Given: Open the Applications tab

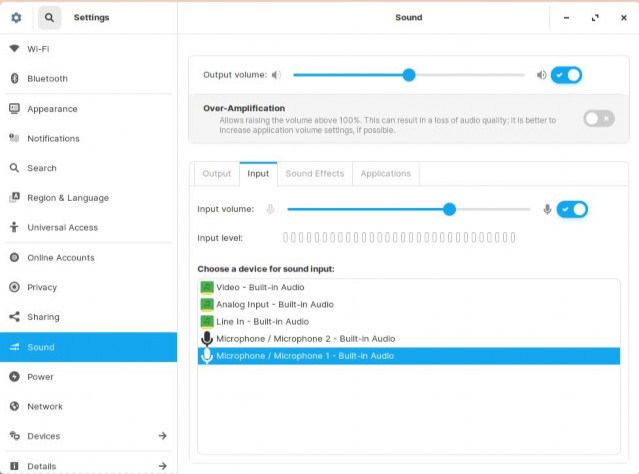Looking at the screenshot, I should point(385,174).
